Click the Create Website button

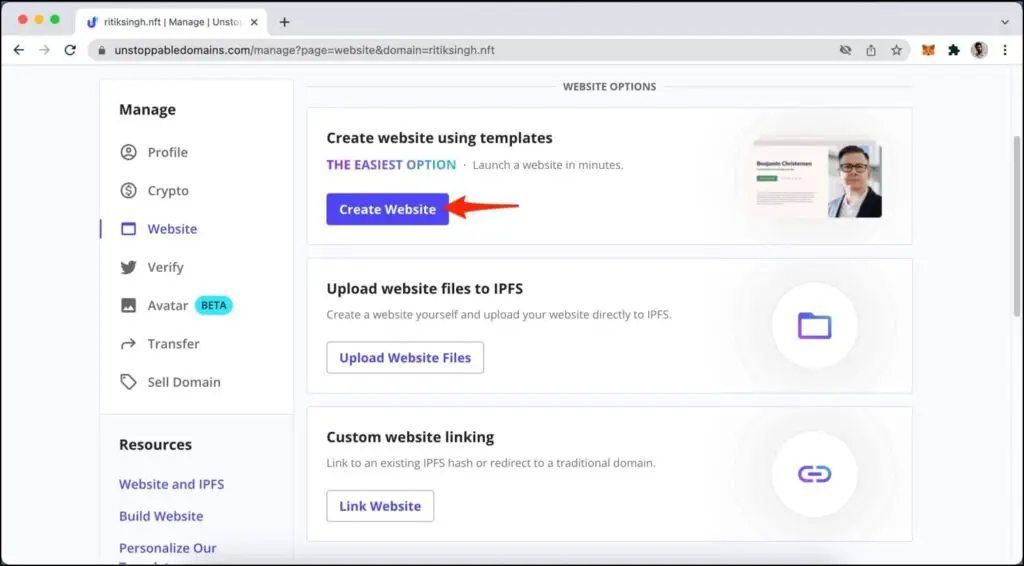click(387, 210)
